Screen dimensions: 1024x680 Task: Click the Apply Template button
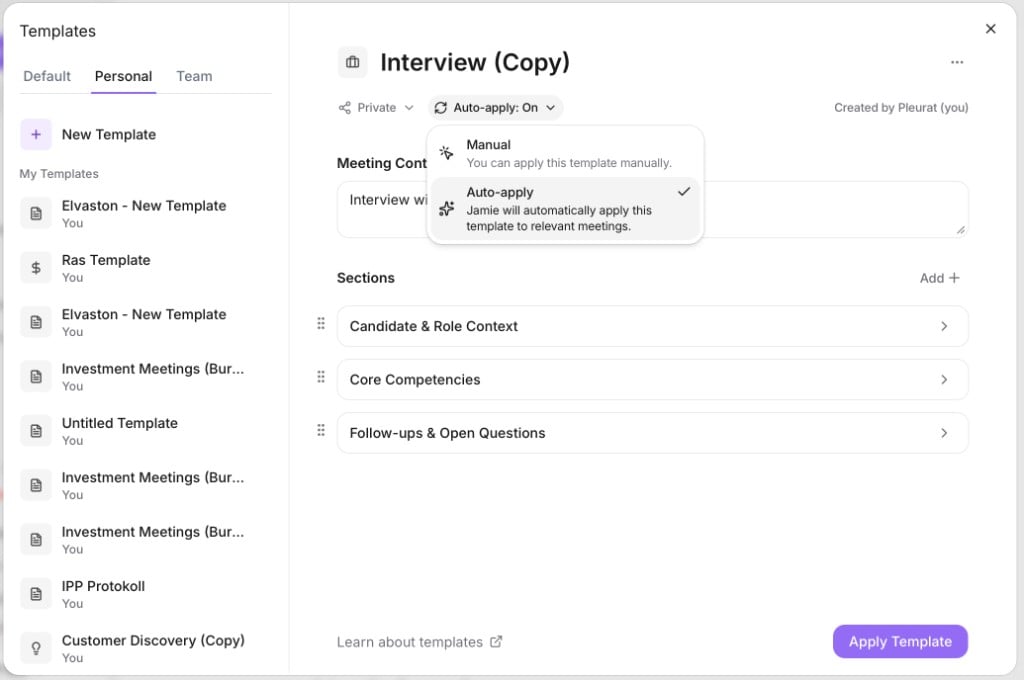pos(900,641)
